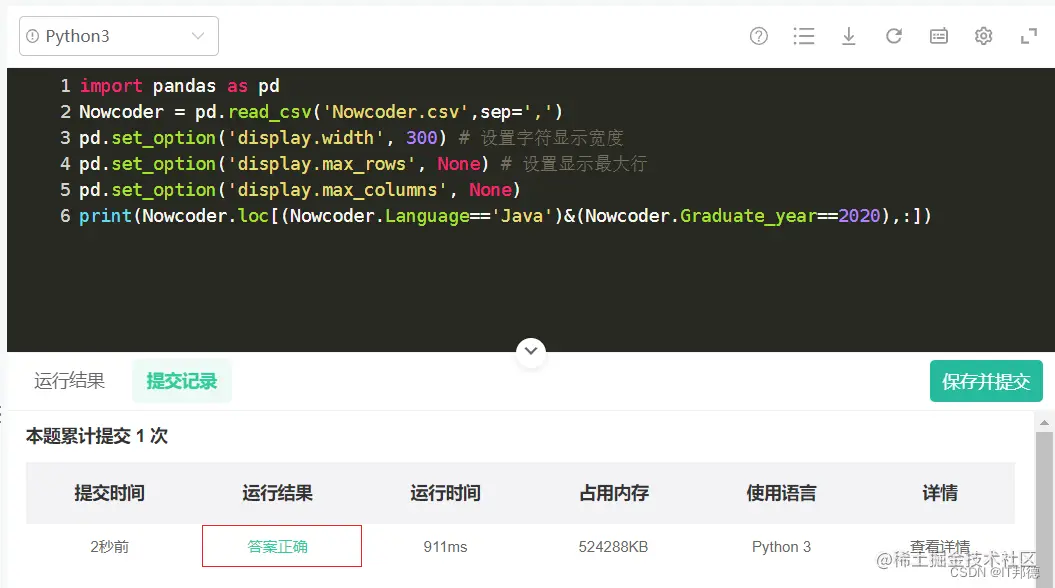Click the 占用内存 column header

[614, 493]
